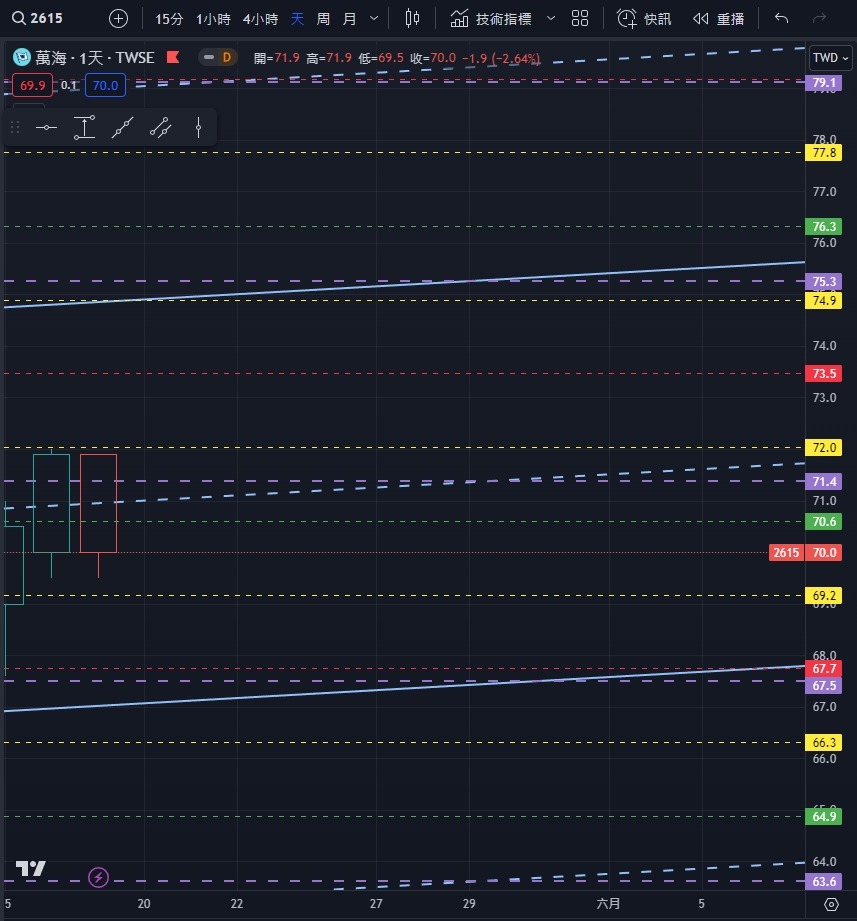Click the 66.3 yellow price label
The image size is (857, 921).
click(x=824, y=742)
